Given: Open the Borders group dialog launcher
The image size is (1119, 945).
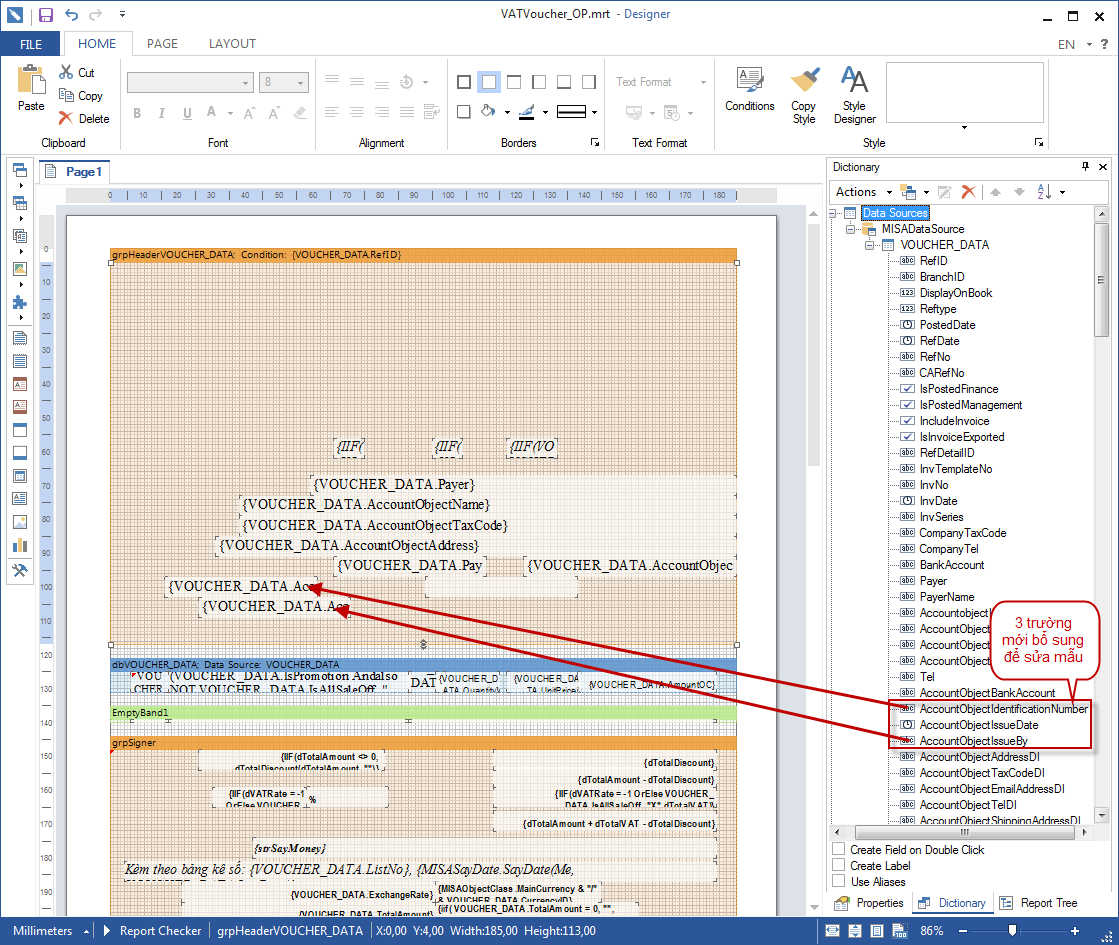Looking at the screenshot, I should (x=594, y=143).
